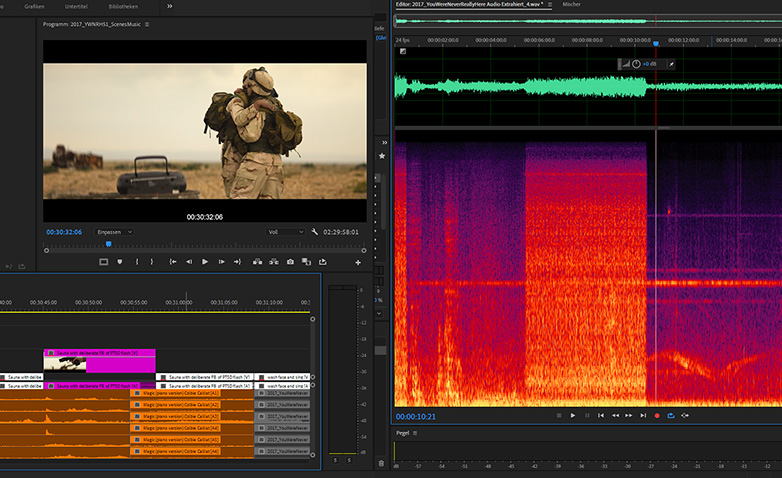The height and width of the screenshot is (478, 782).
Task: Toggle the safe margins frame icon
Action: click(x=103, y=262)
